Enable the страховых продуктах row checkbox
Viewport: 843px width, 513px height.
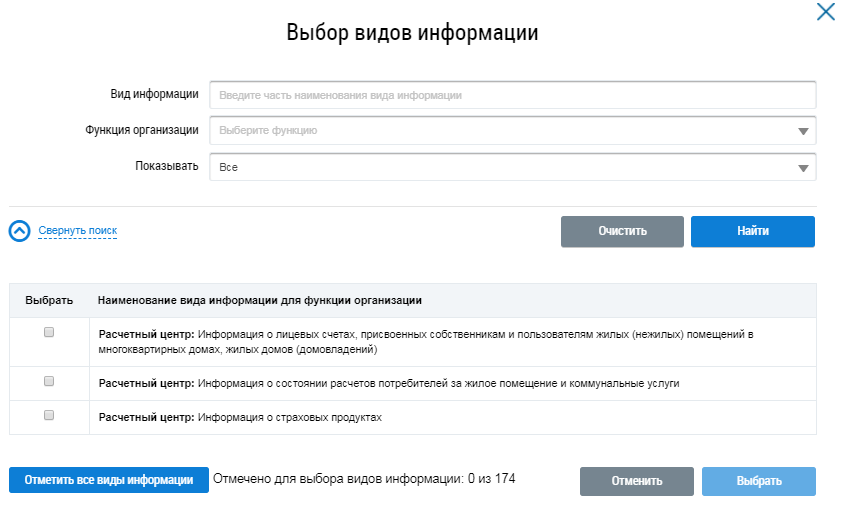(x=49, y=416)
